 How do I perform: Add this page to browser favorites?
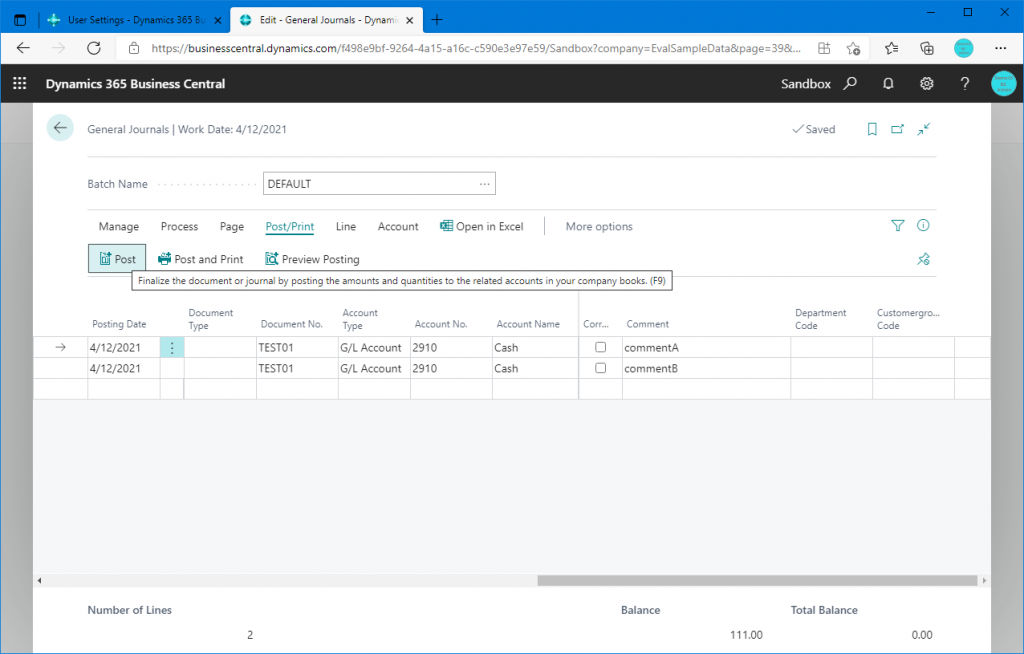pos(853,48)
